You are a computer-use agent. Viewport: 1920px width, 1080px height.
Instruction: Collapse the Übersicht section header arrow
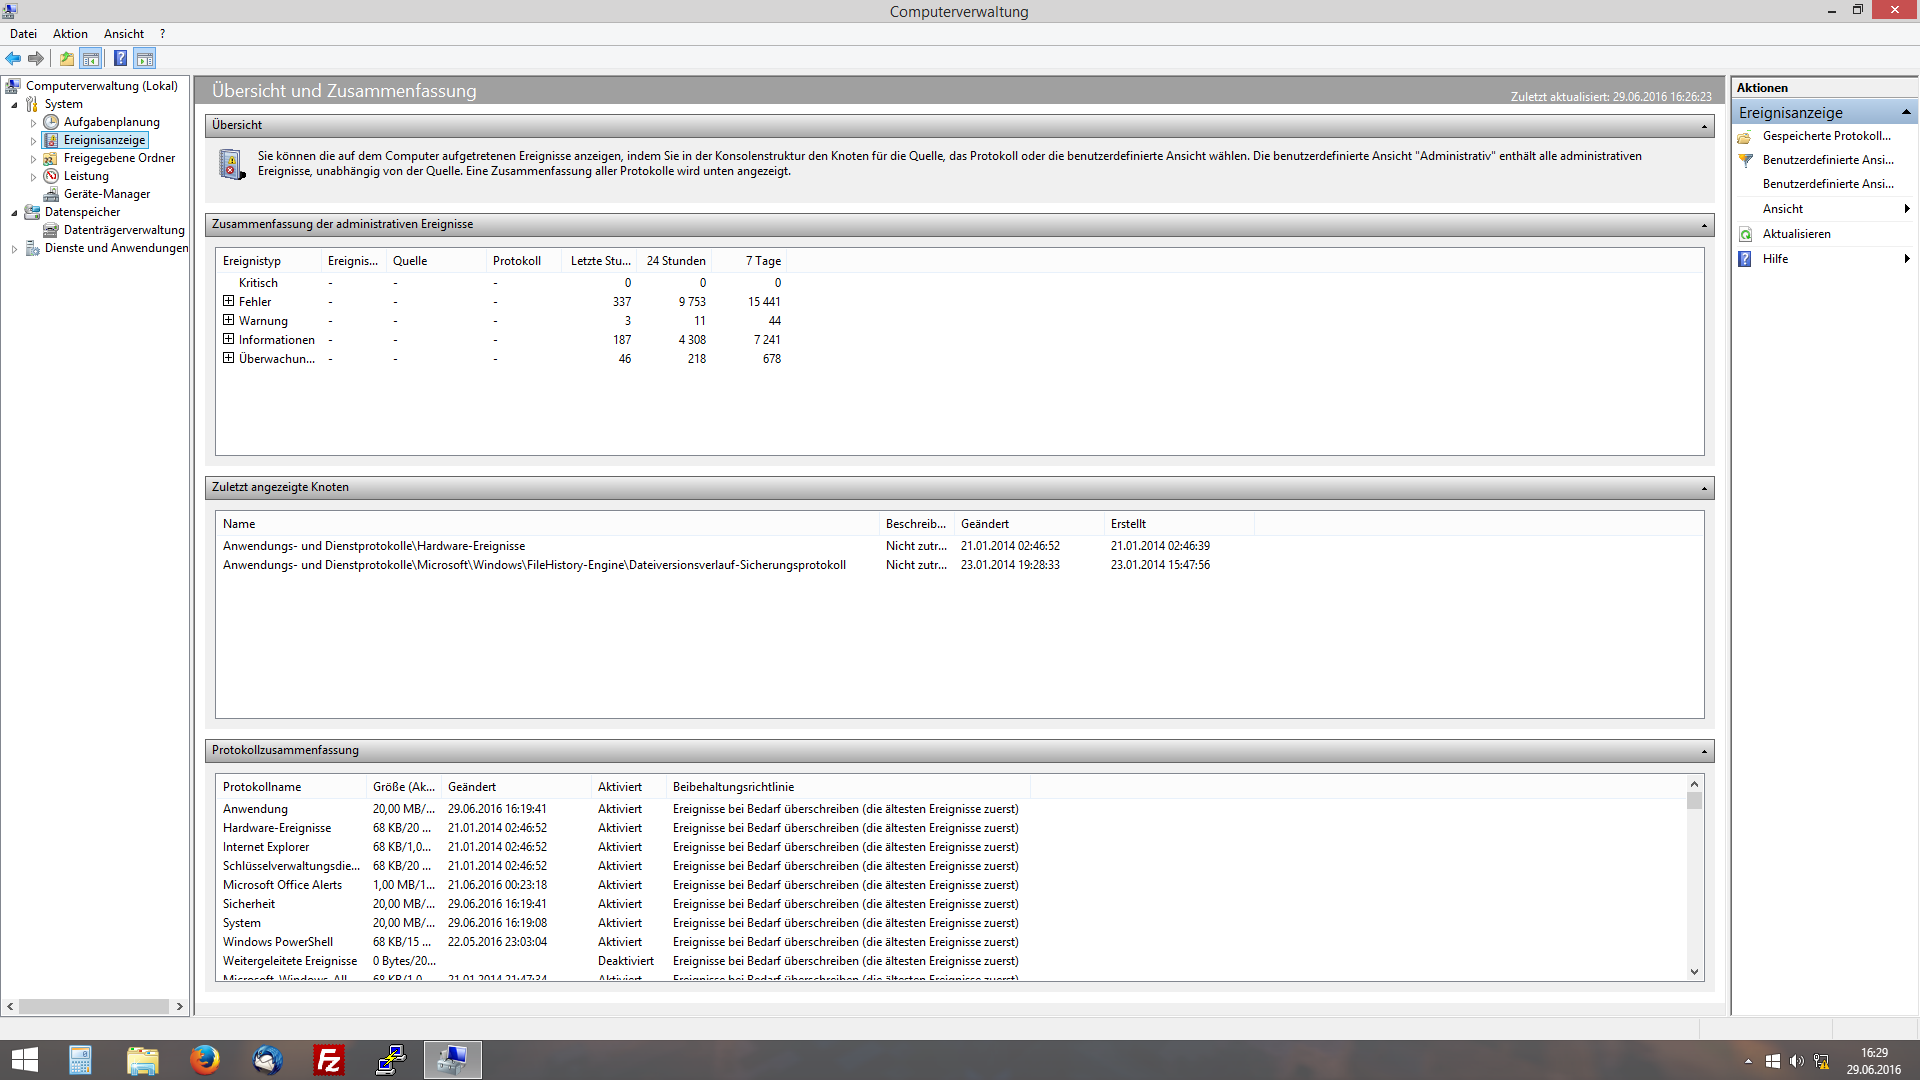1704,126
